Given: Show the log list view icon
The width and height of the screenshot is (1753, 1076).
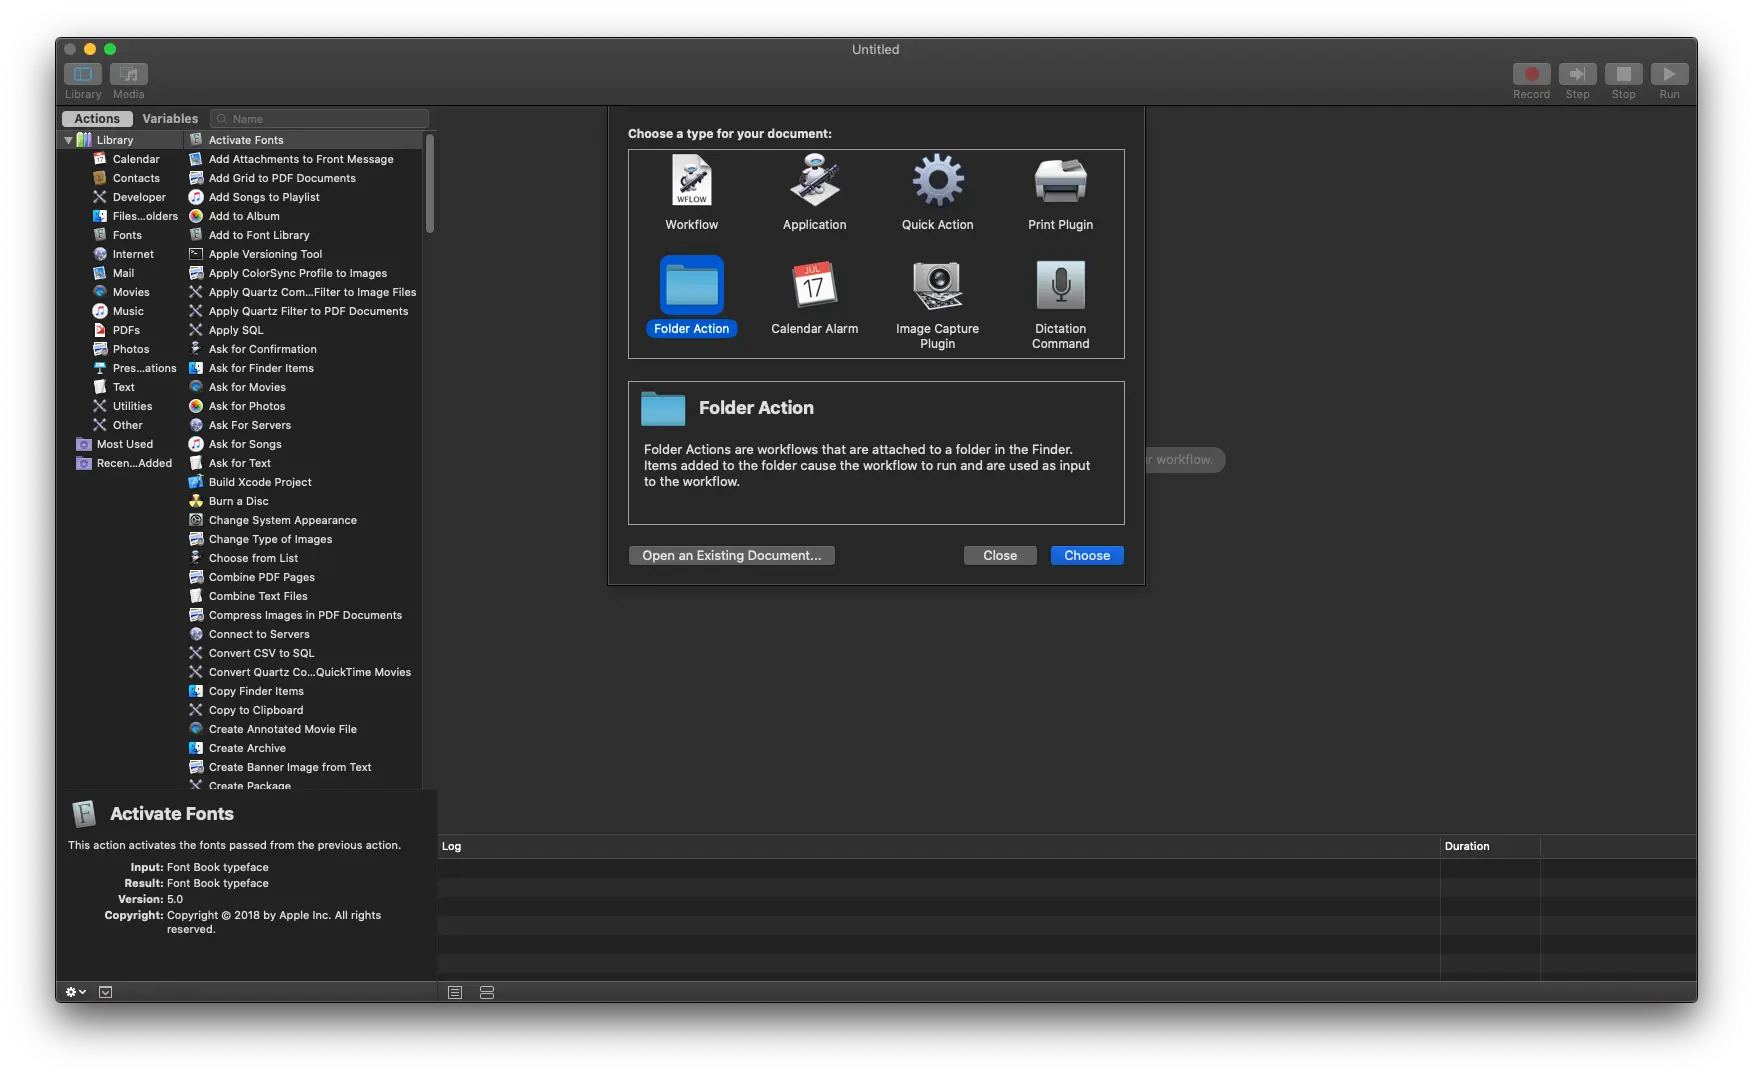Looking at the screenshot, I should 455,992.
